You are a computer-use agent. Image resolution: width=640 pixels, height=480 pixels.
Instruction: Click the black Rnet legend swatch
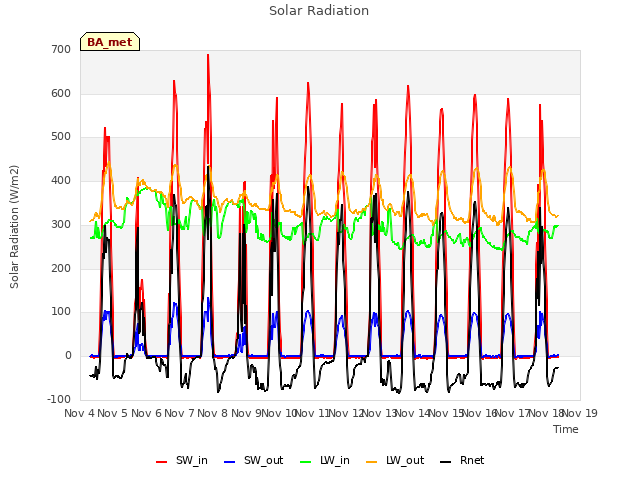point(446,462)
